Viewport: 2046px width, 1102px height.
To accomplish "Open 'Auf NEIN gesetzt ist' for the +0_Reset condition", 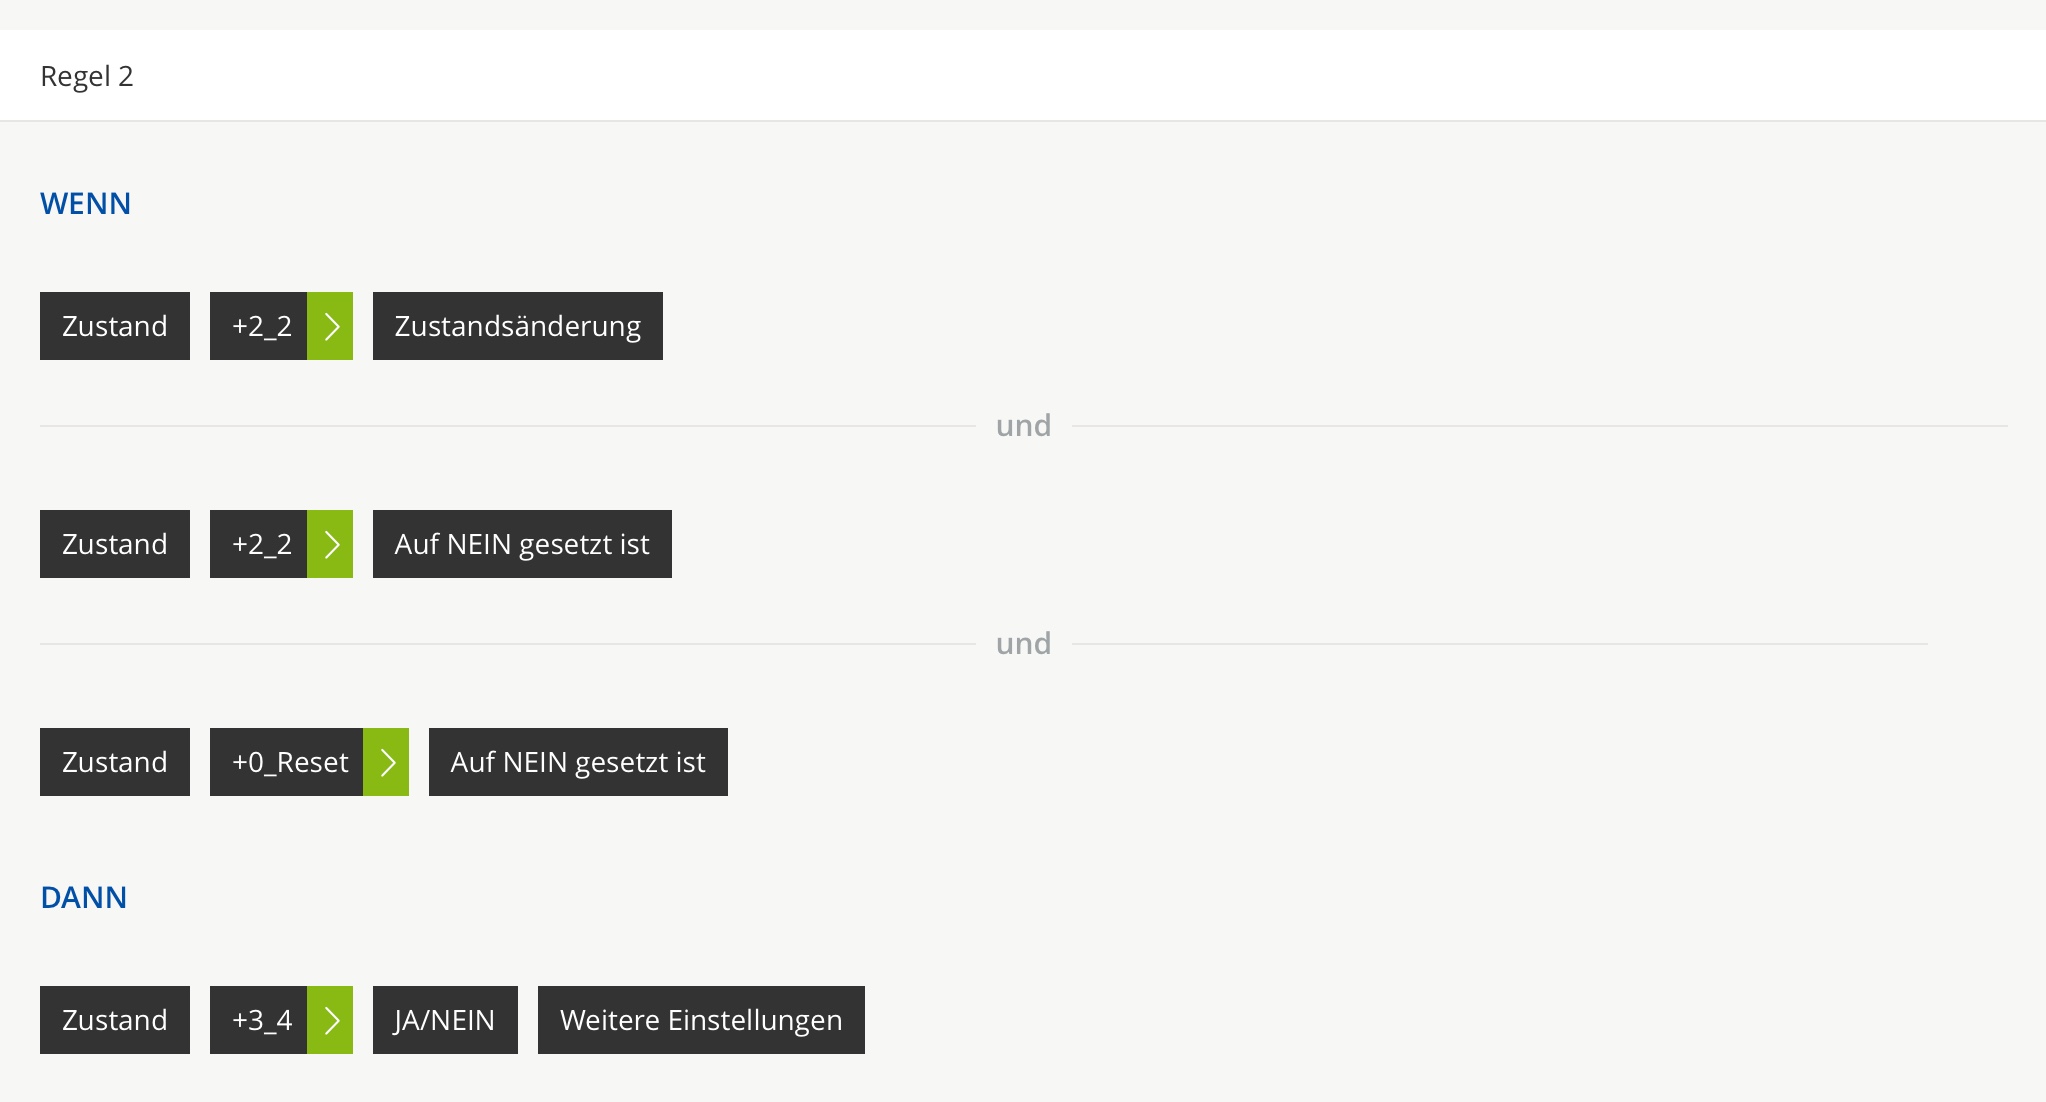I will [578, 762].
